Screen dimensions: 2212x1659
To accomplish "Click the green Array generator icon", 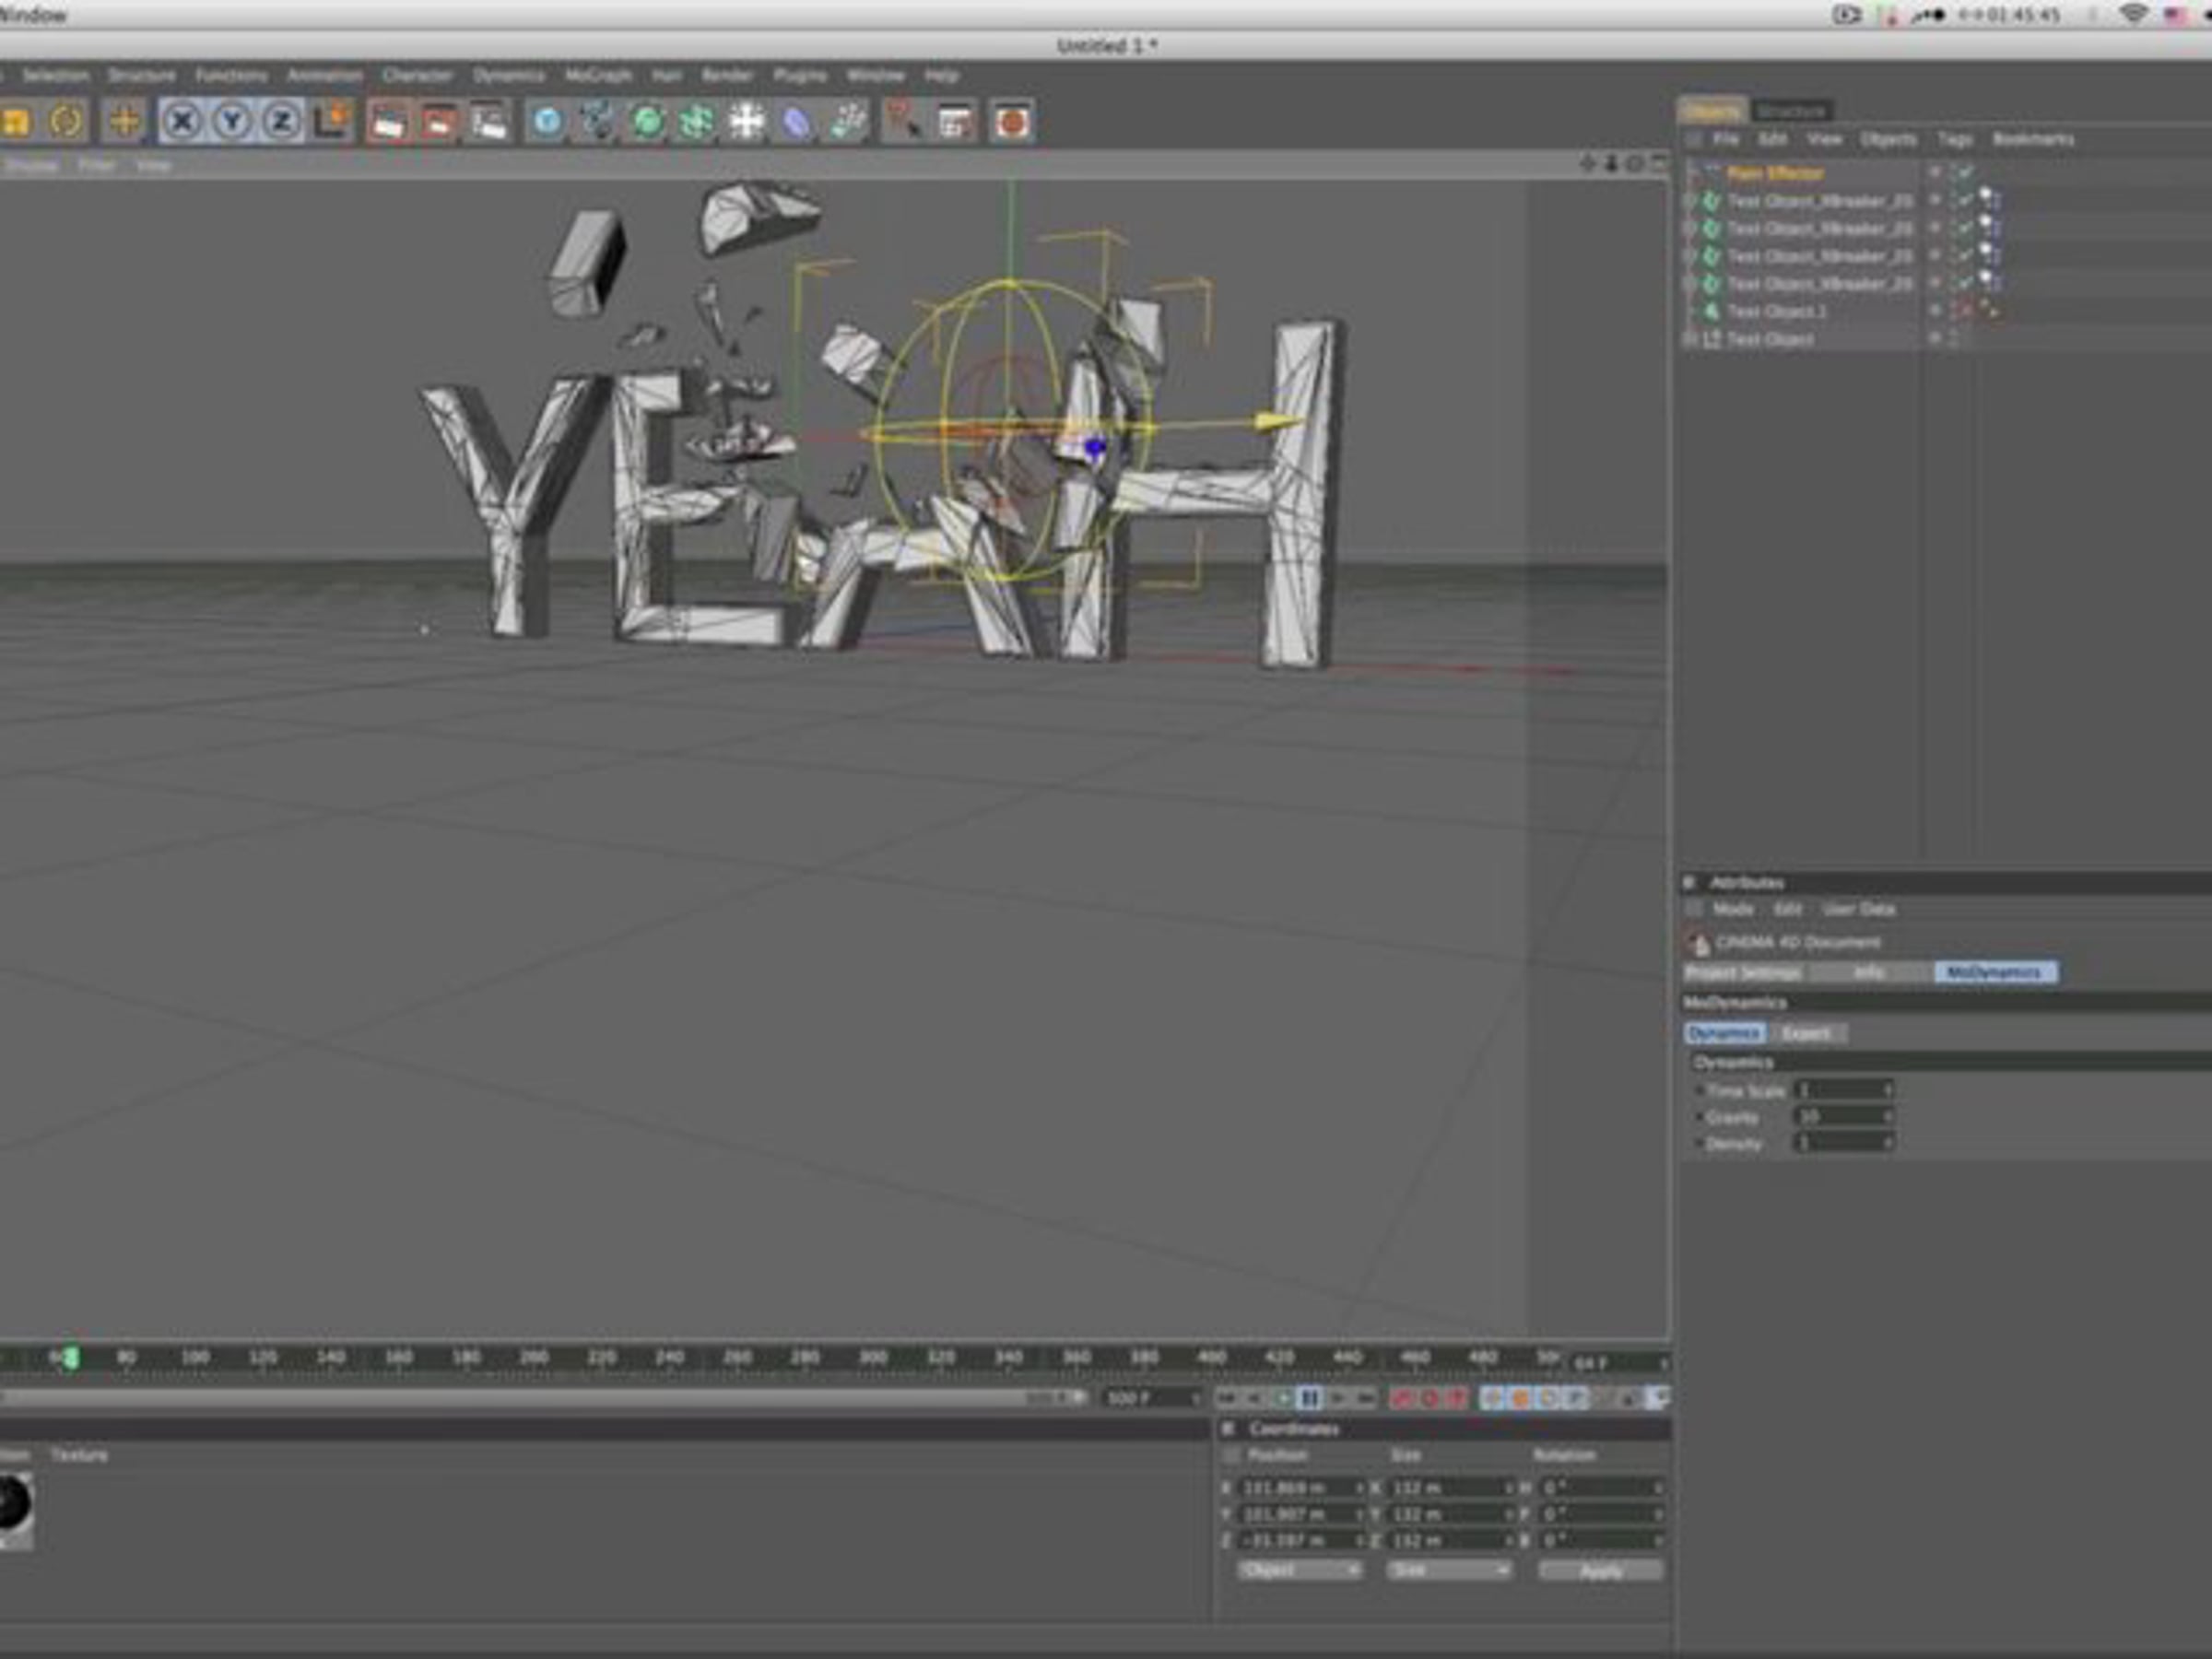I will pos(696,122).
